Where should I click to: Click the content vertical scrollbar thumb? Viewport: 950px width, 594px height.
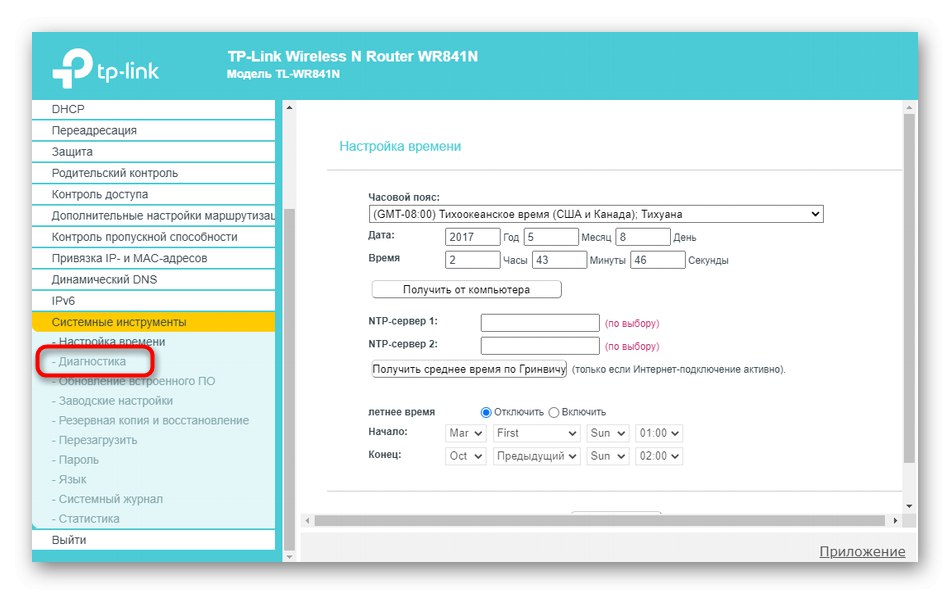click(909, 289)
